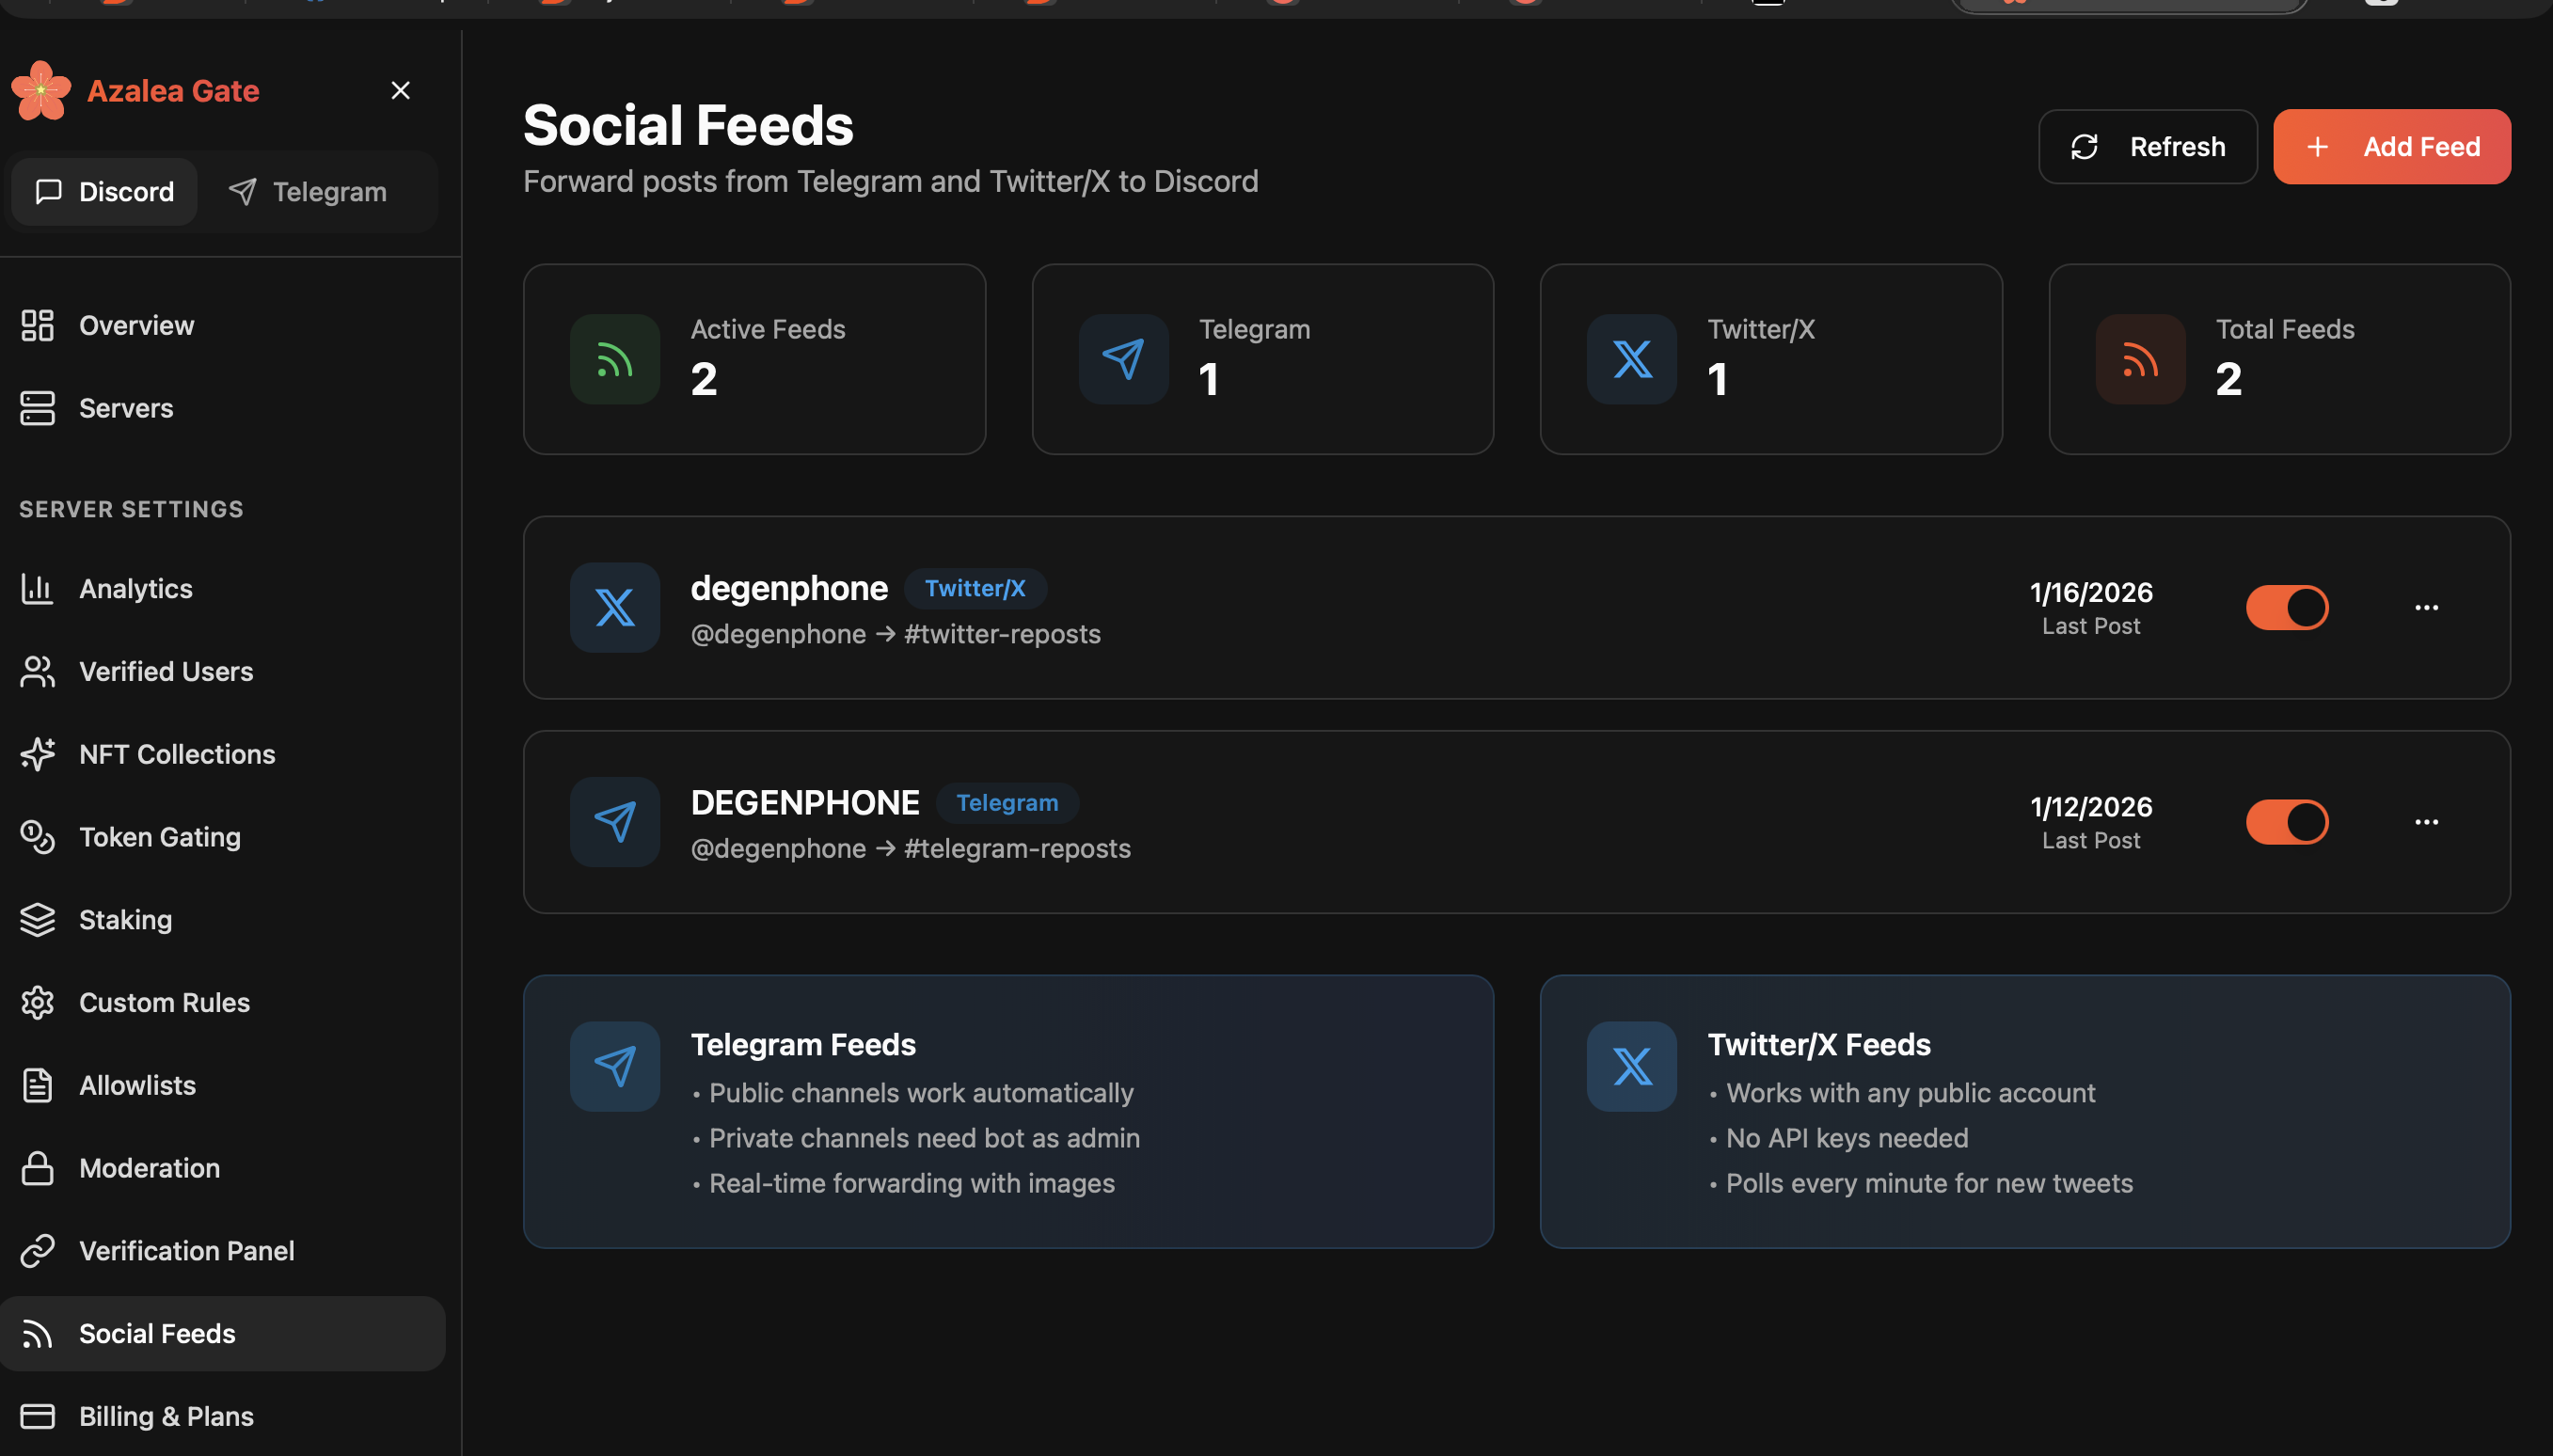Click the Staking layers icon
Viewport: 2553px width, 1456px height.
pos(37,919)
